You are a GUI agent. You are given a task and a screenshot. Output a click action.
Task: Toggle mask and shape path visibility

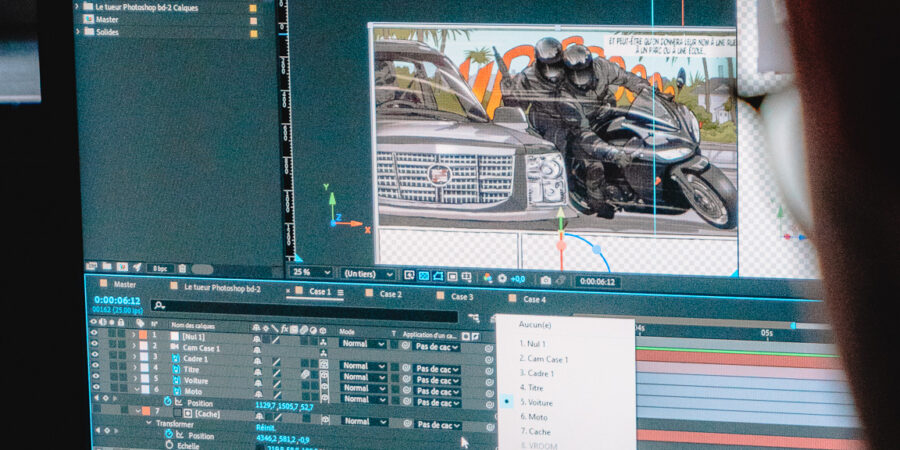[x=438, y=276]
